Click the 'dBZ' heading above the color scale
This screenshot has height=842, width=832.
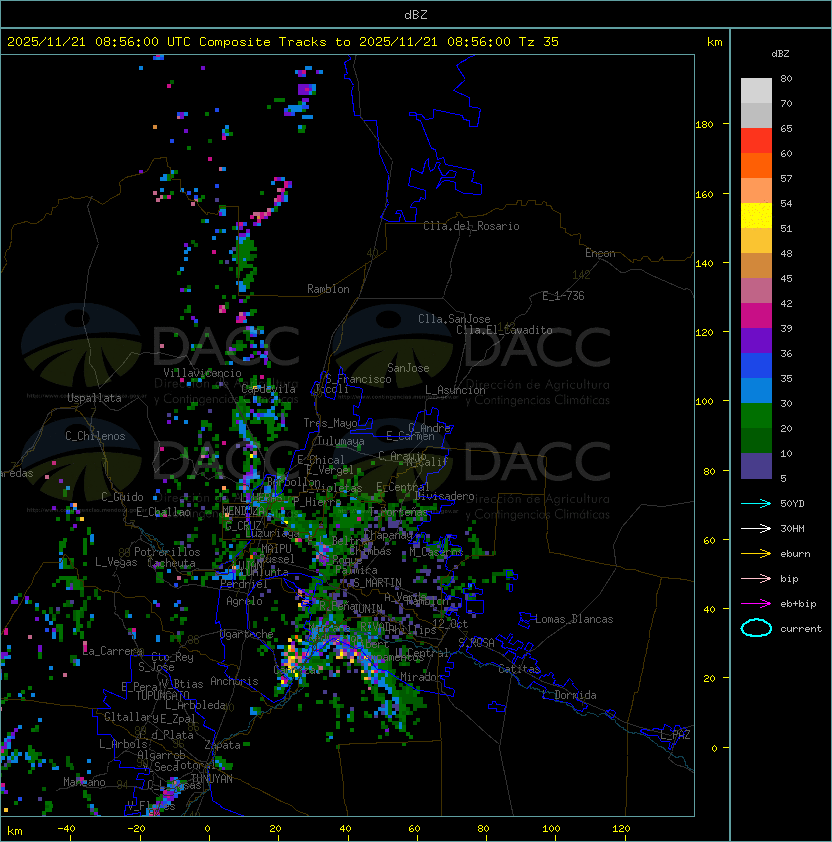click(780, 54)
